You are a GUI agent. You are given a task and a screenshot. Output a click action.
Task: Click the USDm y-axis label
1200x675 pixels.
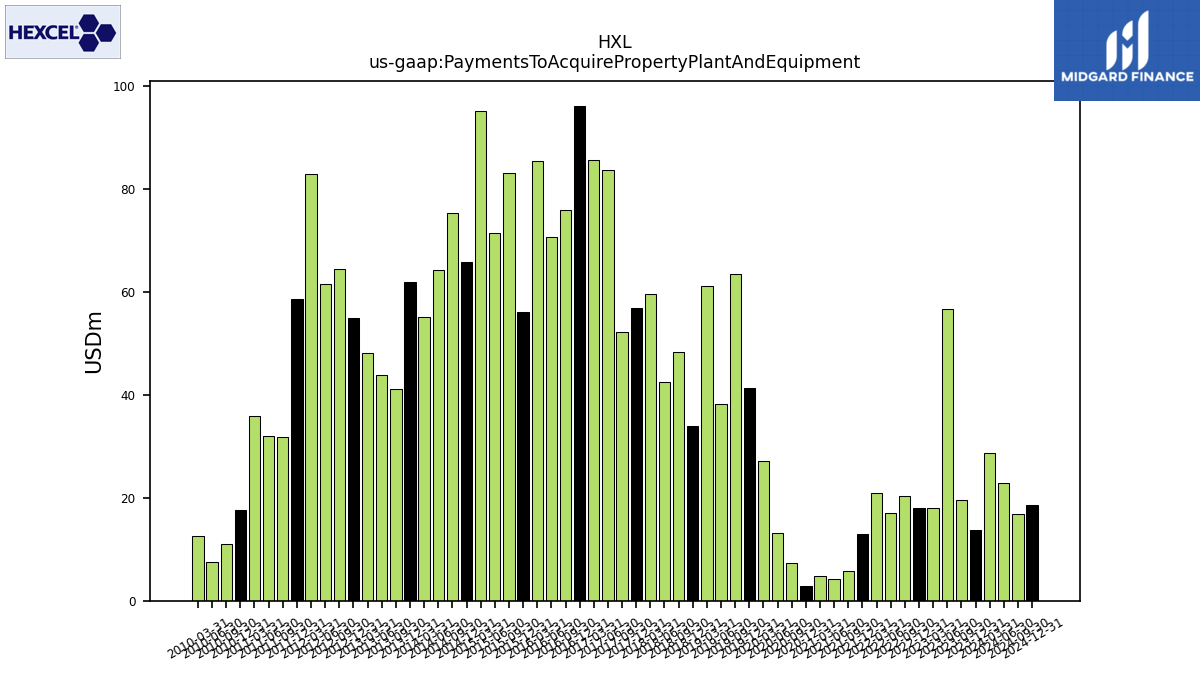click(94, 342)
